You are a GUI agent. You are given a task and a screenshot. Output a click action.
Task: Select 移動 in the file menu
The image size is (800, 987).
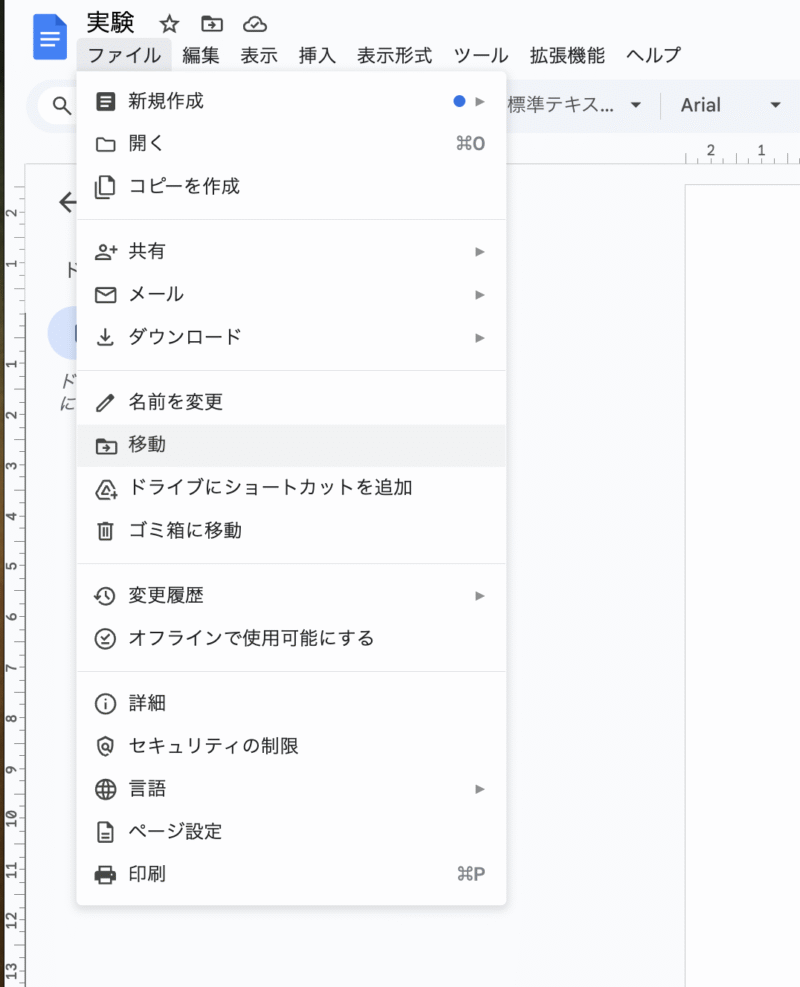click(147, 446)
